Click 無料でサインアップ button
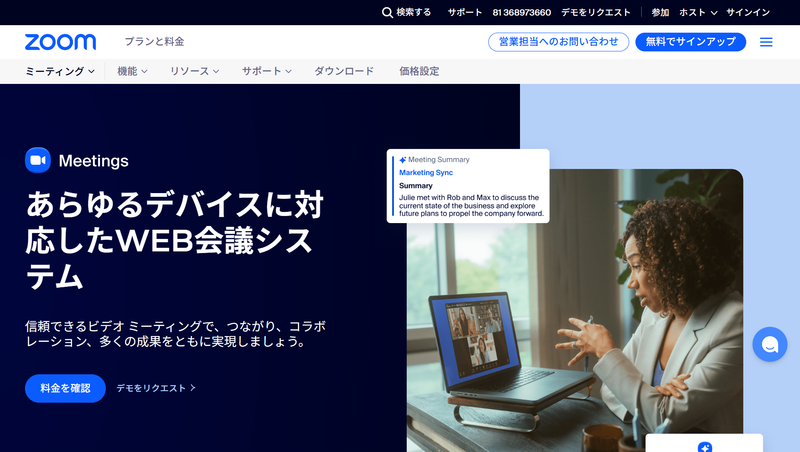Screen dimensions: 800x452 coord(690,42)
